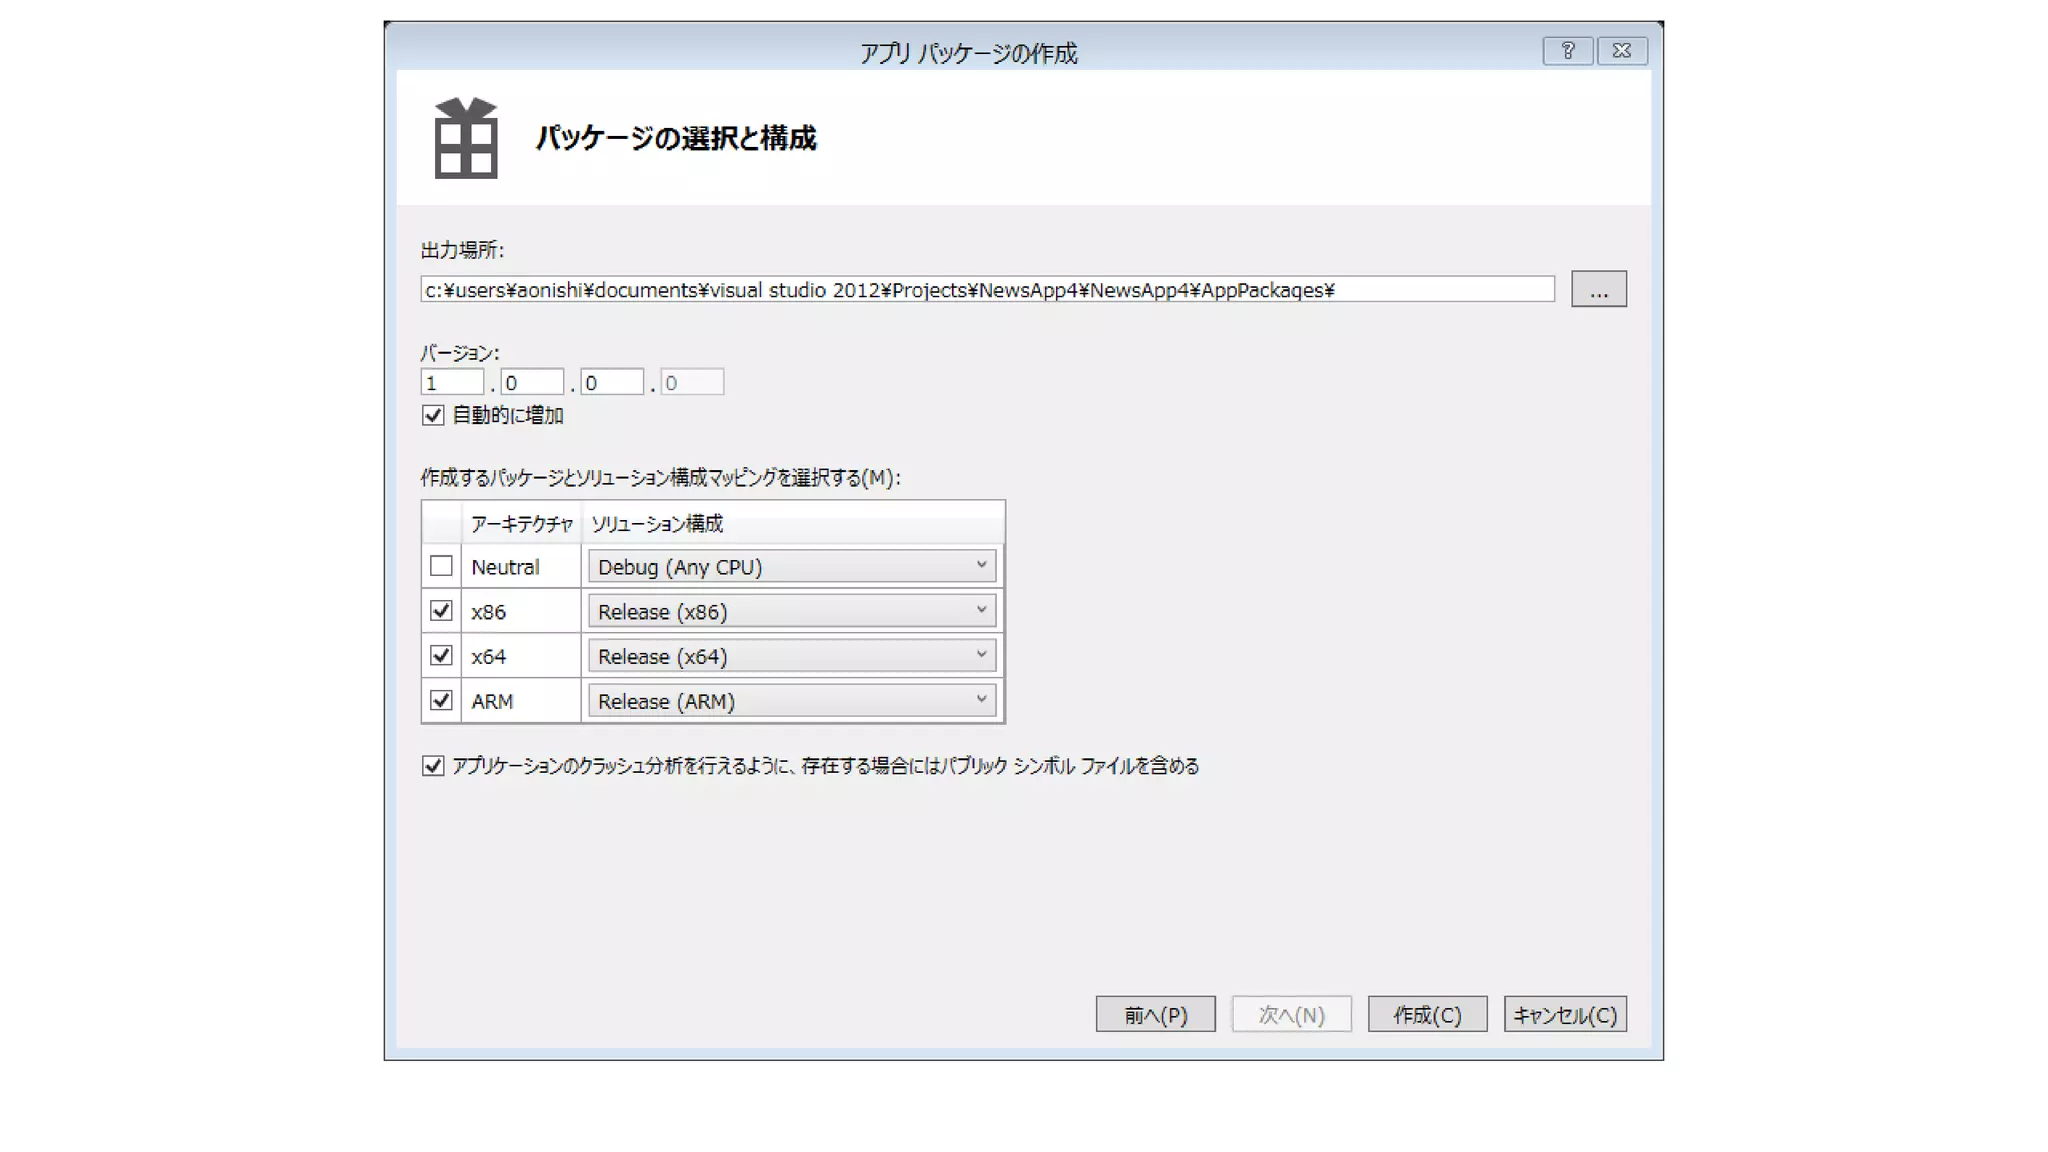Viewport: 2048px width, 1152px height.
Task: Expand the Release (ARM) configuration dropdown
Action: pos(791,702)
